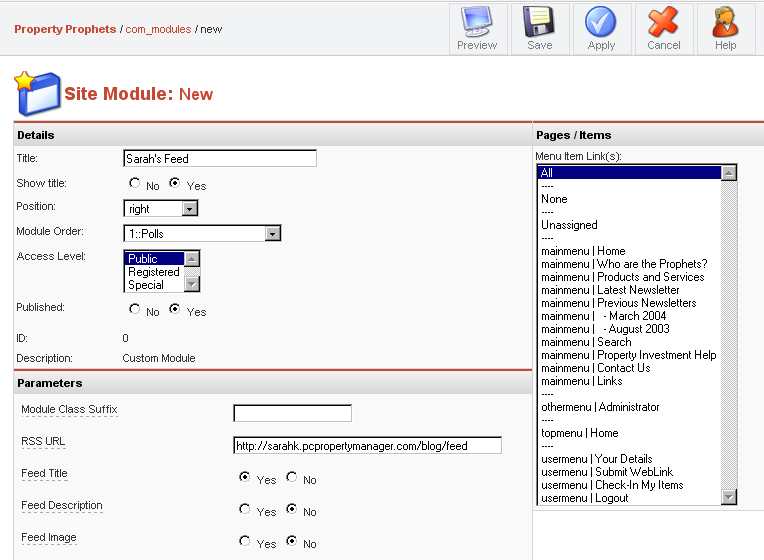This screenshot has height=560, width=764.
Task: Select usermenu | Check-In My Items
Action: click(630, 485)
